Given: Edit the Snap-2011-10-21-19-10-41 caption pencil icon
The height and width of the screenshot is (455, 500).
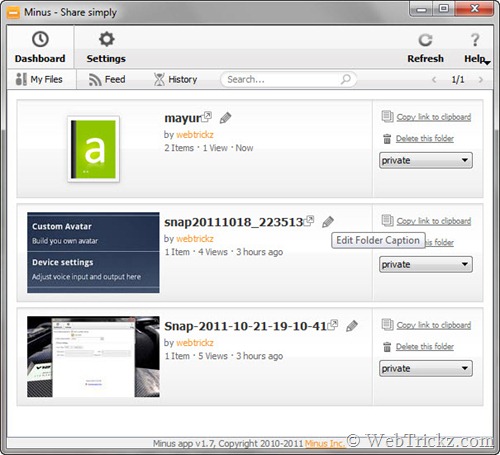Looking at the screenshot, I should coord(352,326).
